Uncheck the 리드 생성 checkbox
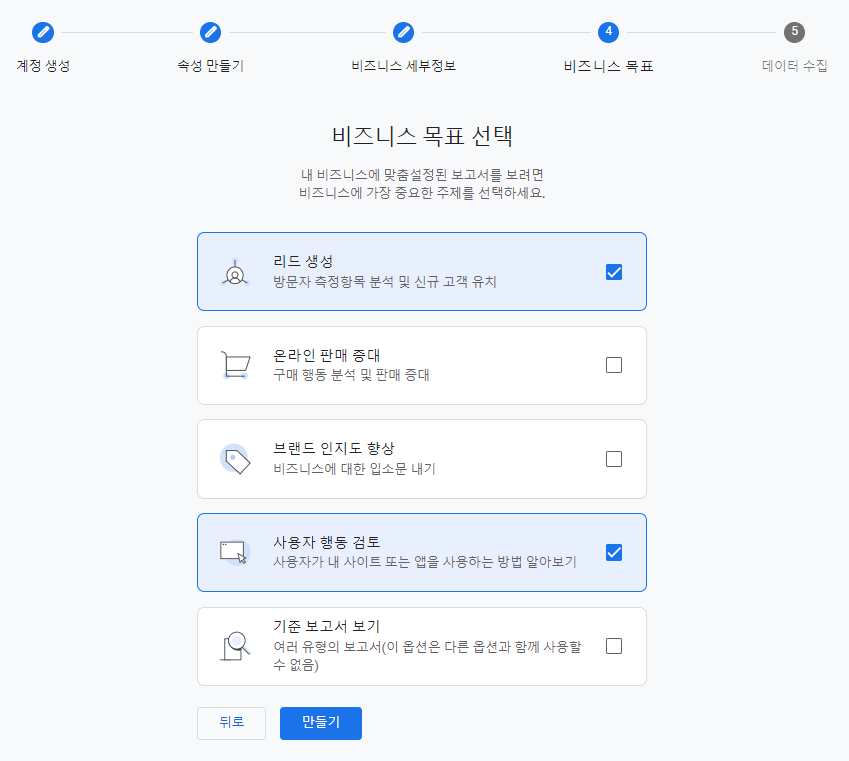This screenshot has width=849, height=761. tap(613, 272)
